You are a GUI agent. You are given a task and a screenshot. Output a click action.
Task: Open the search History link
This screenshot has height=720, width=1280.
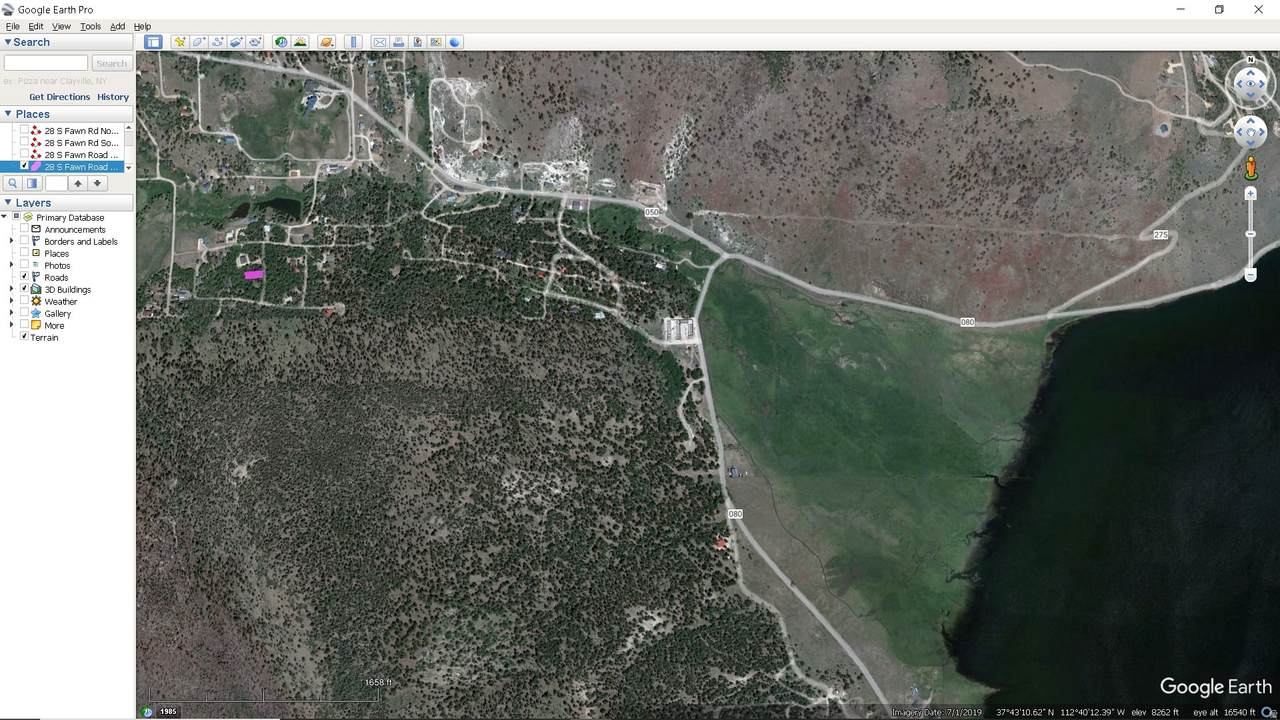tap(113, 97)
